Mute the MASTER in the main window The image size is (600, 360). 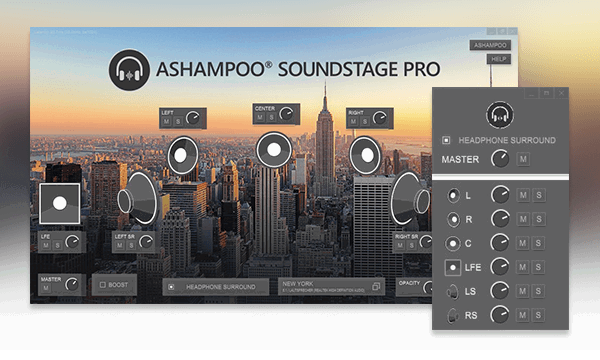click(46, 288)
